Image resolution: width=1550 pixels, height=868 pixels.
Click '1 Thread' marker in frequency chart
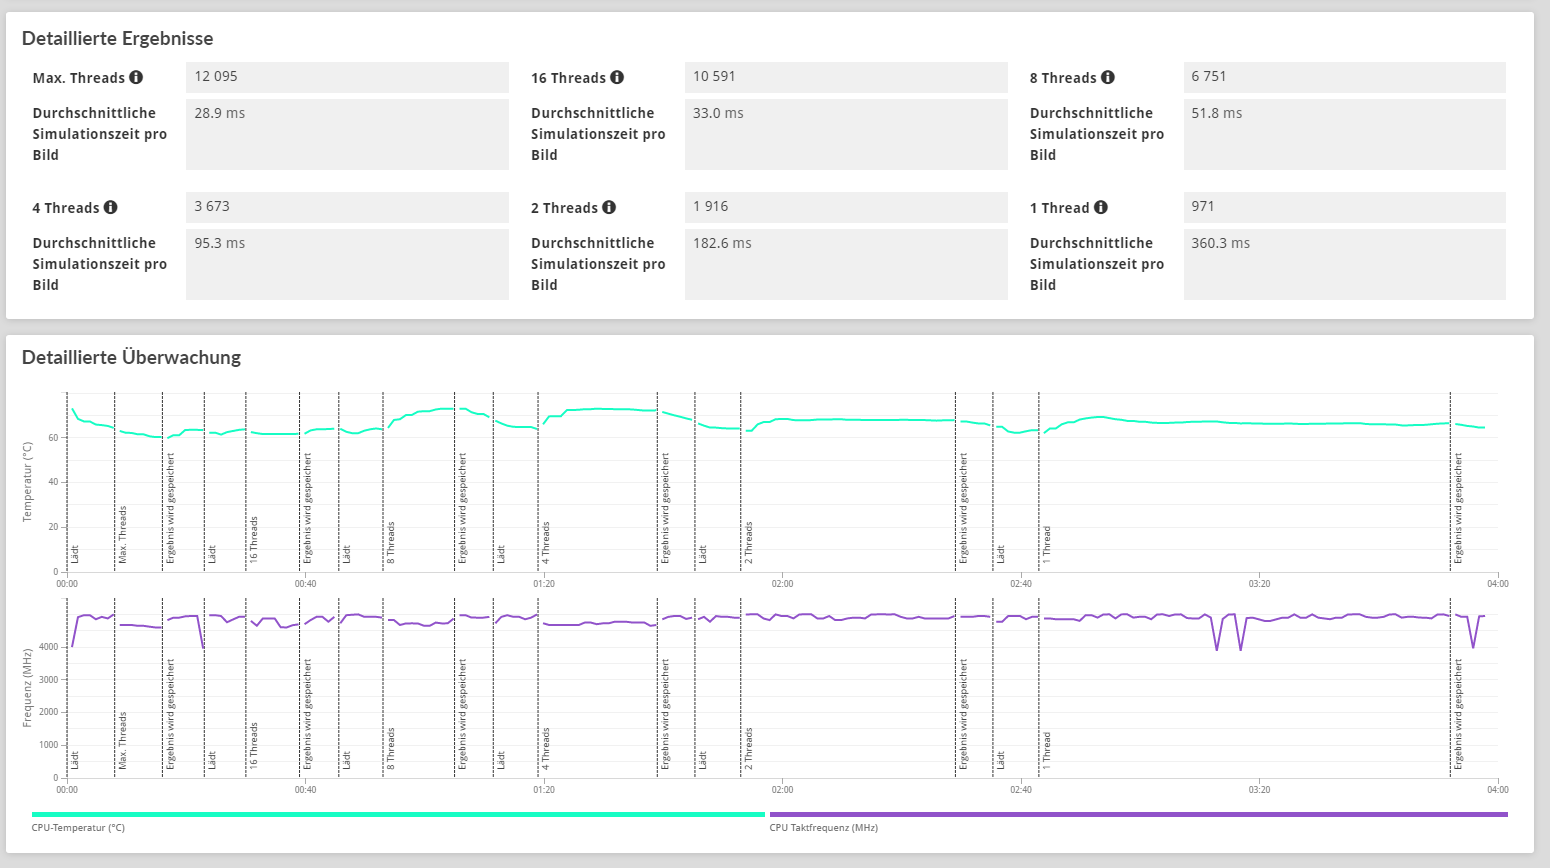tap(1047, 750)
